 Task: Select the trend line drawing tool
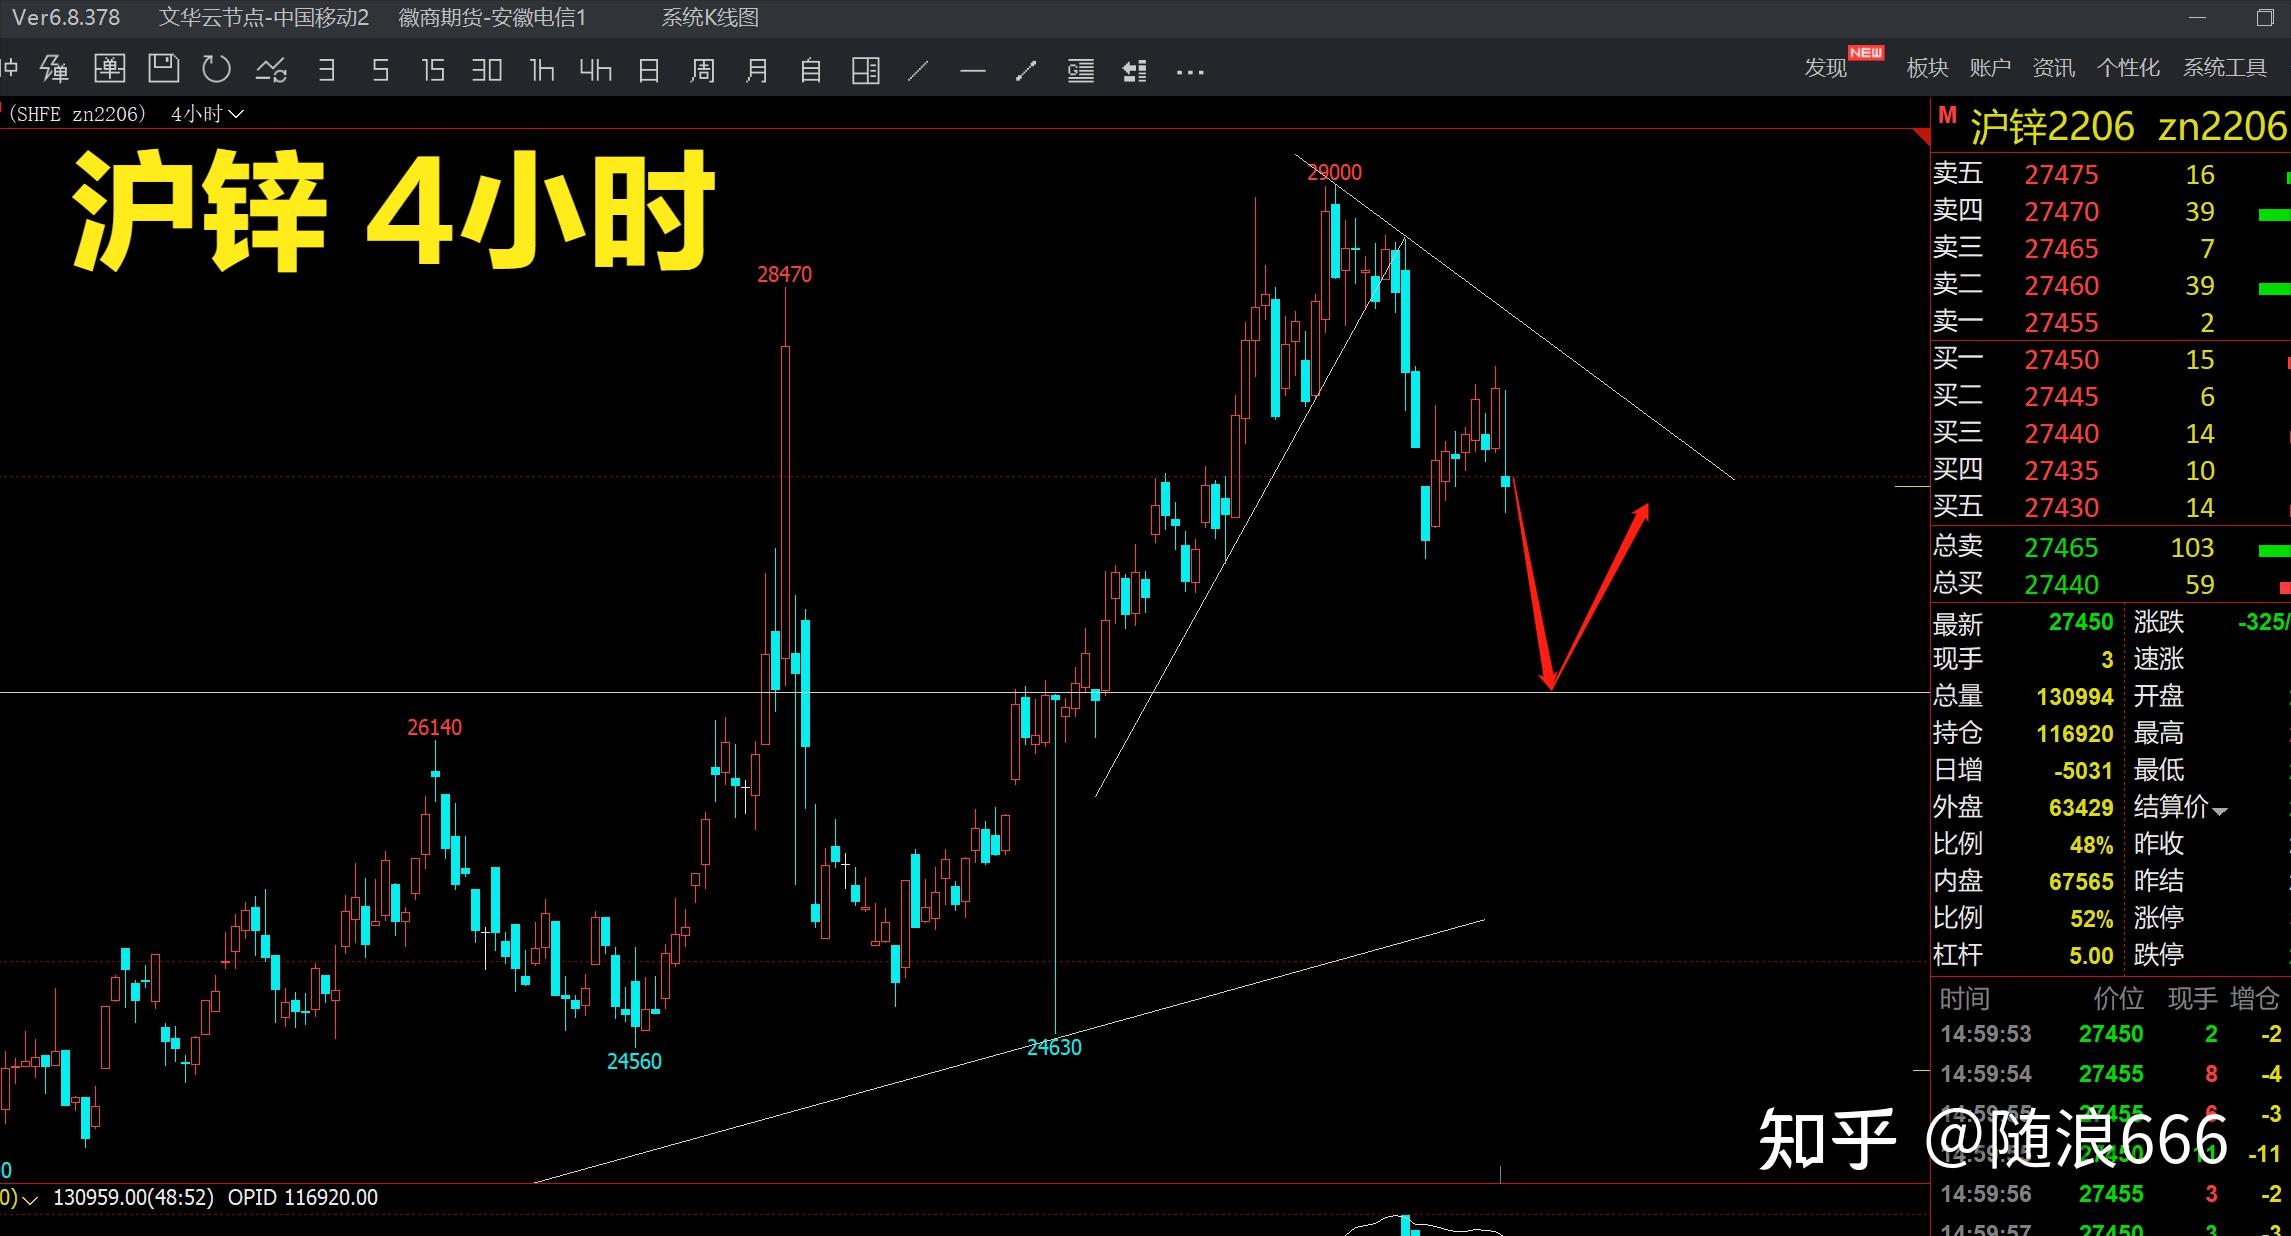918,70
